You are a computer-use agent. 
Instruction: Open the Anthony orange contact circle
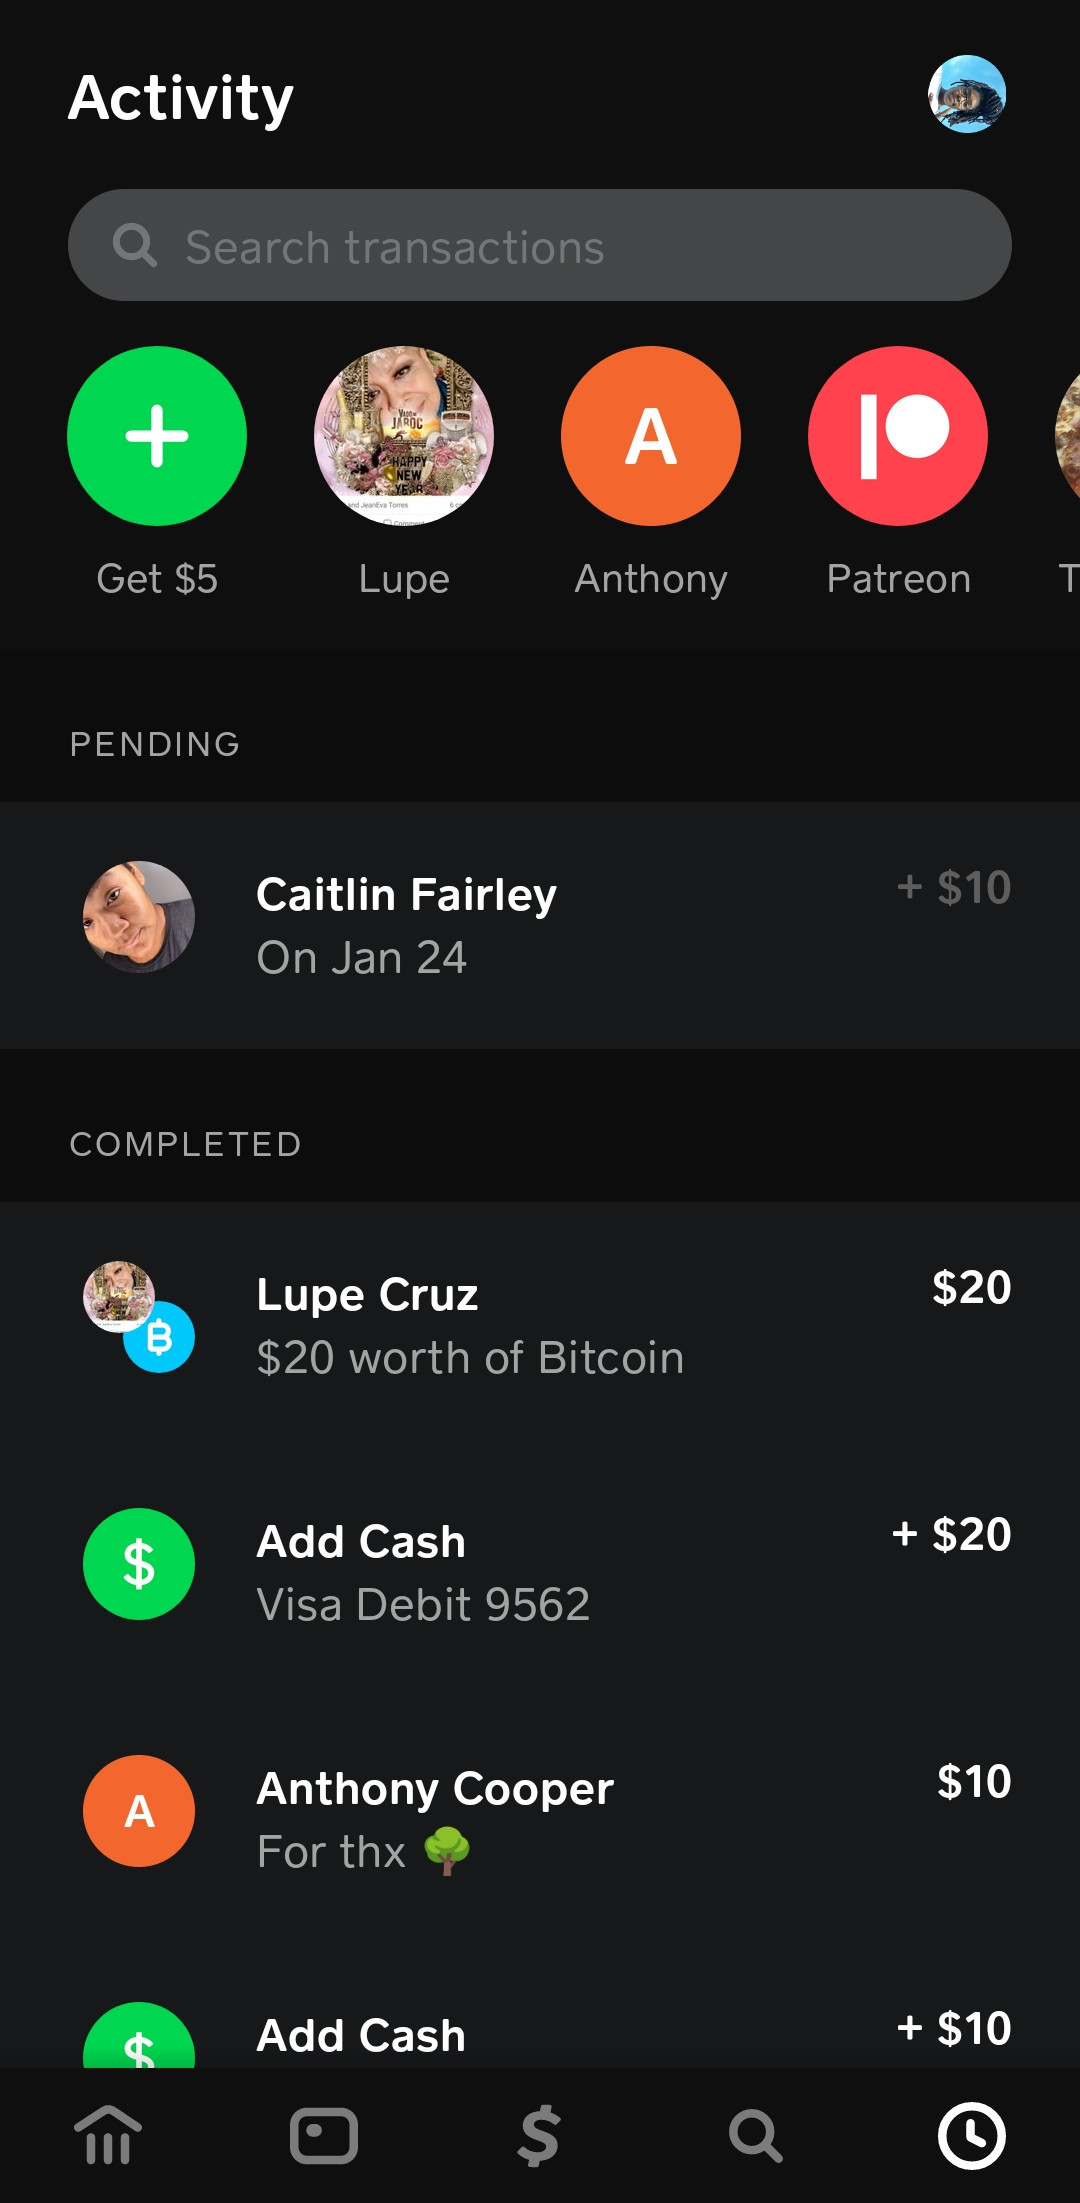pos(651,436)
